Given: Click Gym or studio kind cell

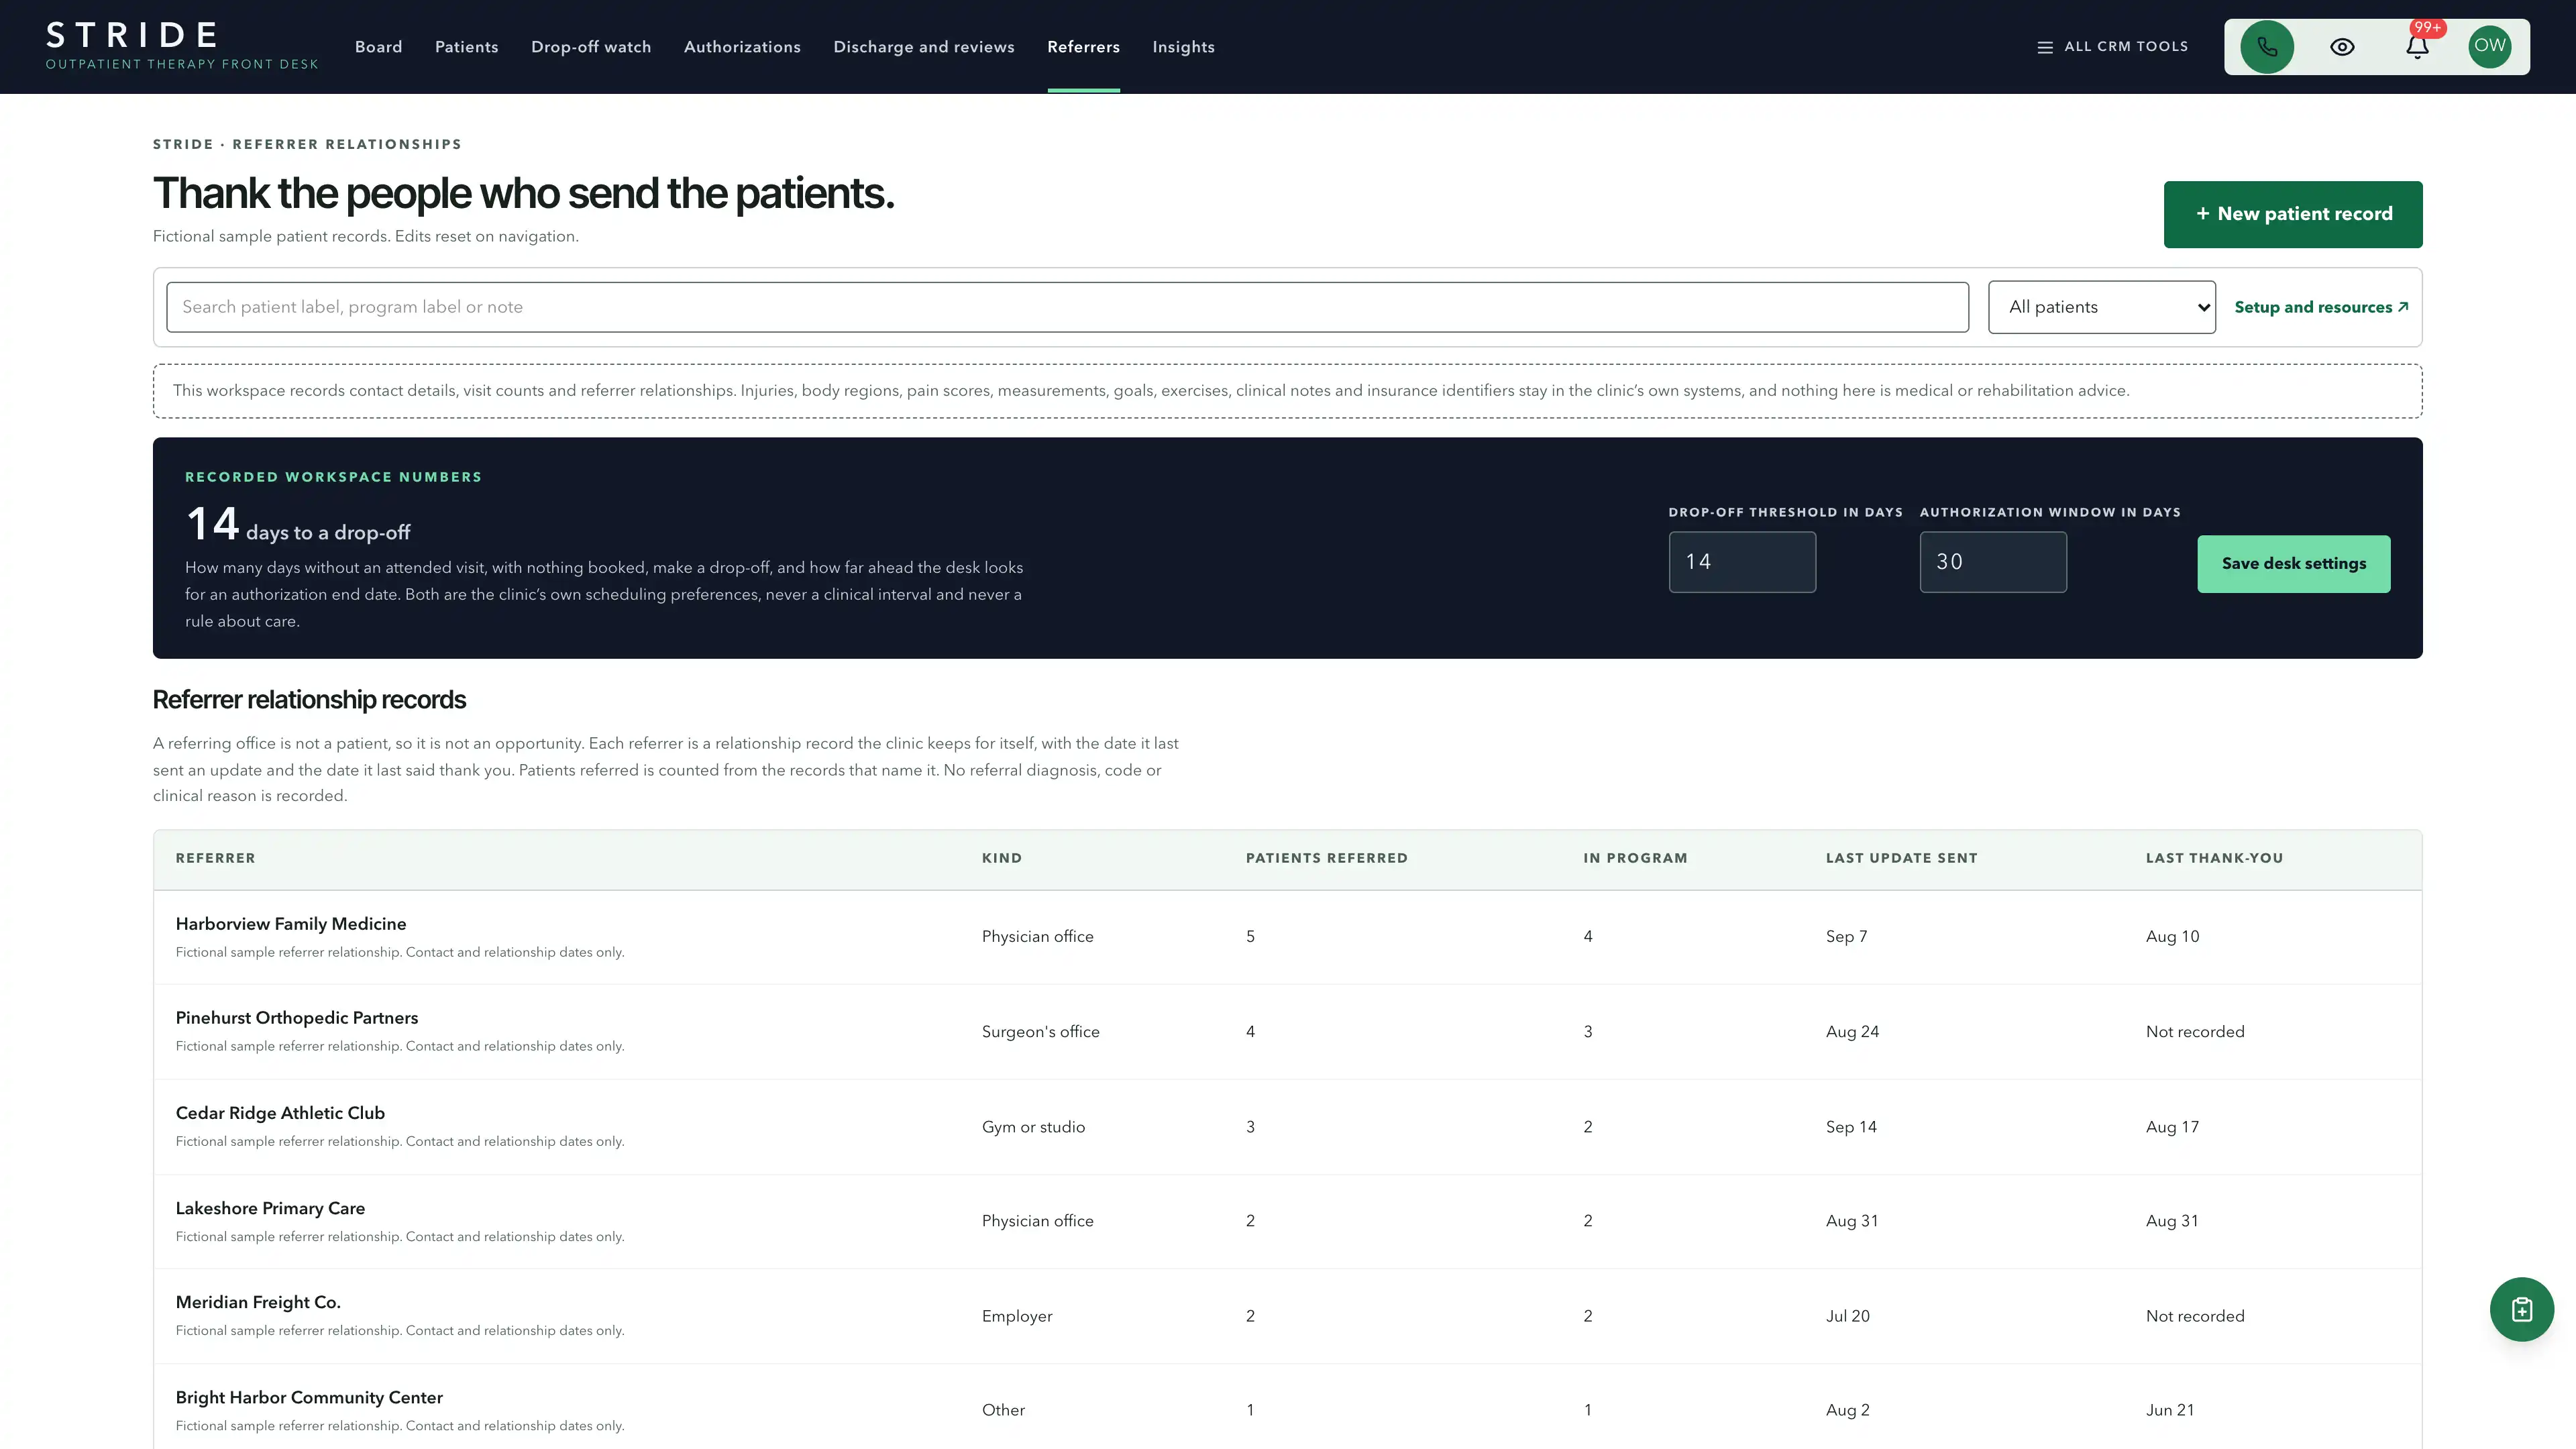Looking at the screenshot, I should [x=1033, y=1126].
